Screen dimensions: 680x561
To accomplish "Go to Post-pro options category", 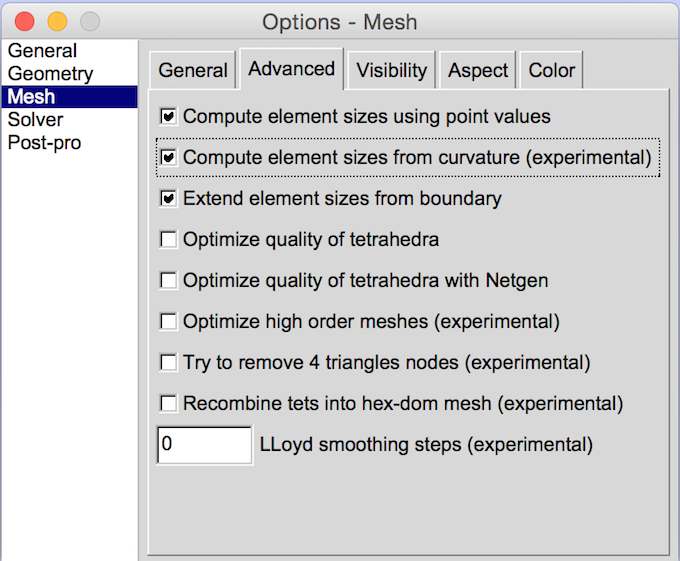I will [x=45, y=143].
